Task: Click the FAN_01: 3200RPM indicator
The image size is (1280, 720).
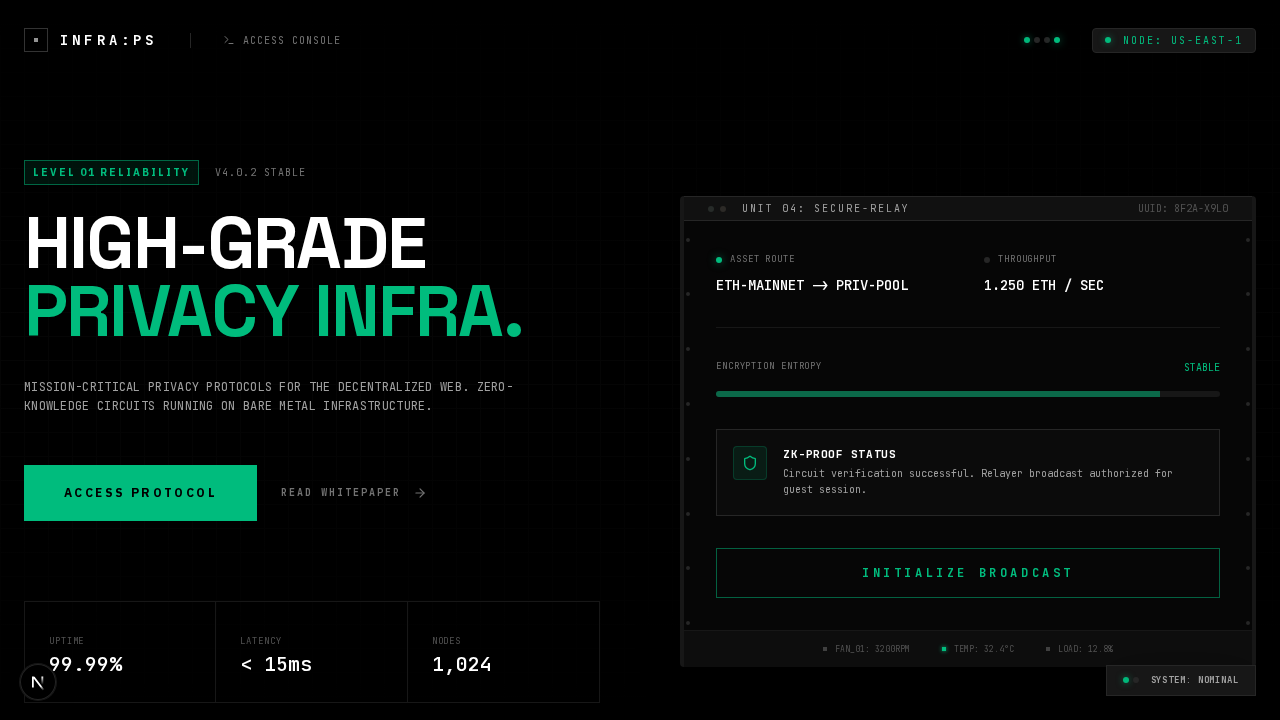Action: 866,649
